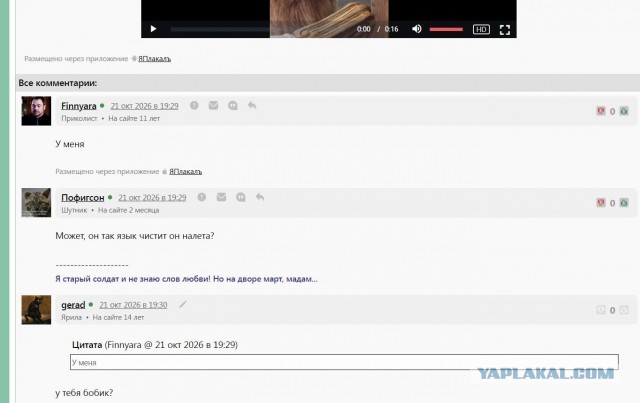Quote Finnyara's comment with the quote icon

point(233,106)
